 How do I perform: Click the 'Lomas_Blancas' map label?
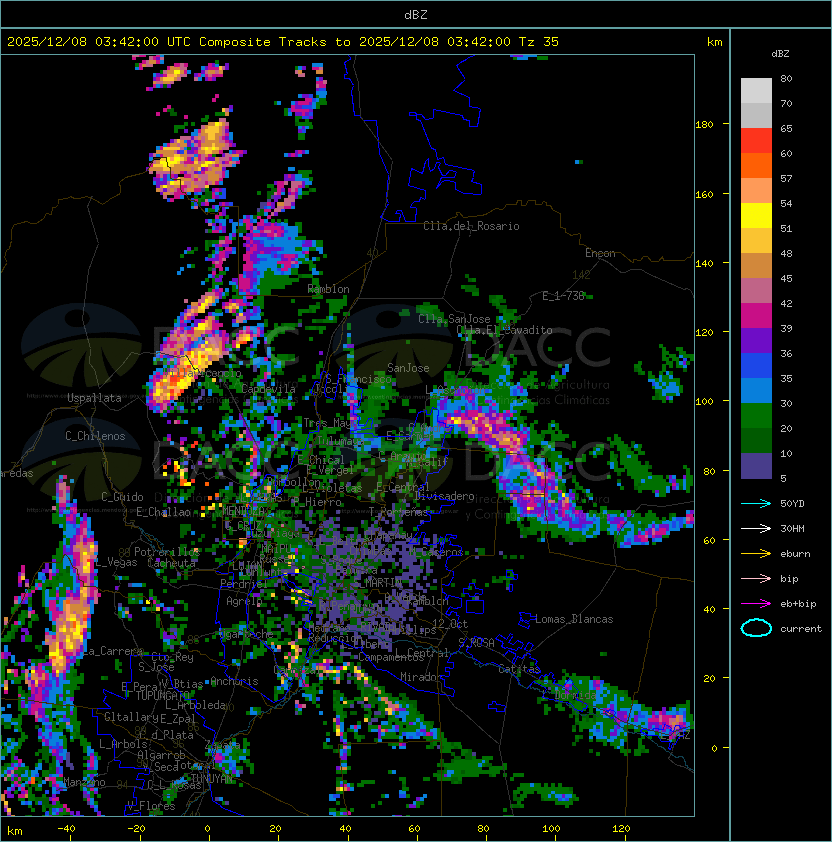point(574,619)
